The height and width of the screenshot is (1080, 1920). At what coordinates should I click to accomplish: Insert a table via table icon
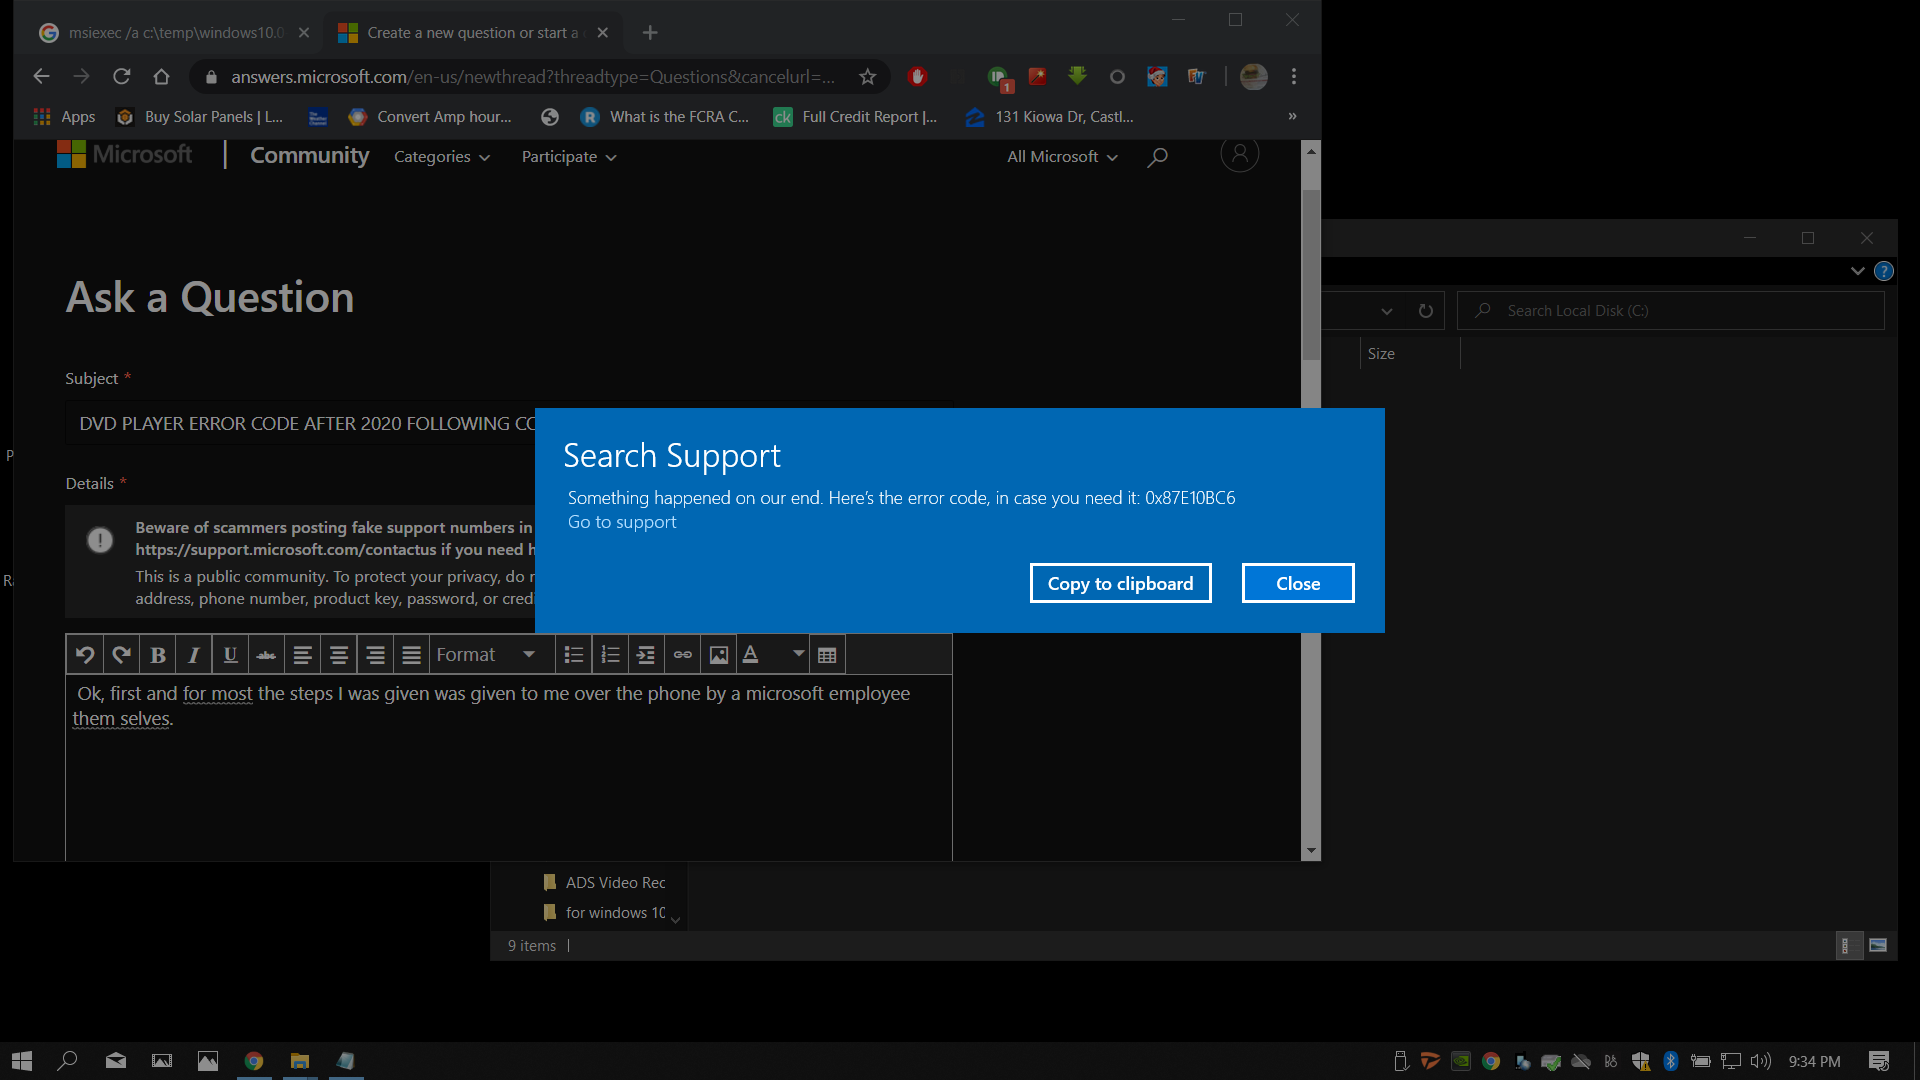coord(827,655)
